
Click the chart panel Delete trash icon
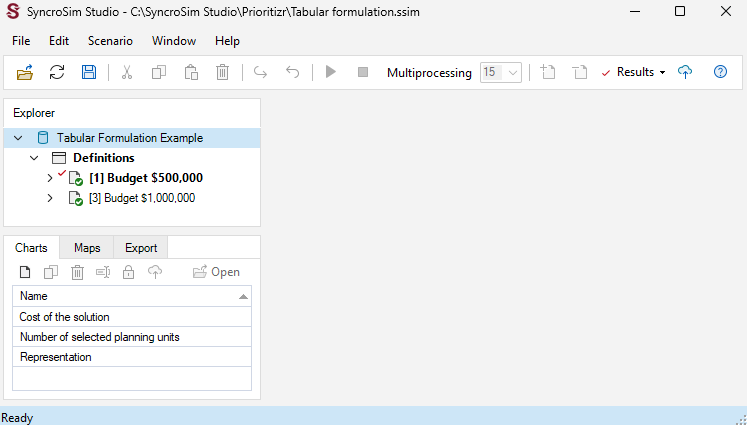(x=77, y=273)
